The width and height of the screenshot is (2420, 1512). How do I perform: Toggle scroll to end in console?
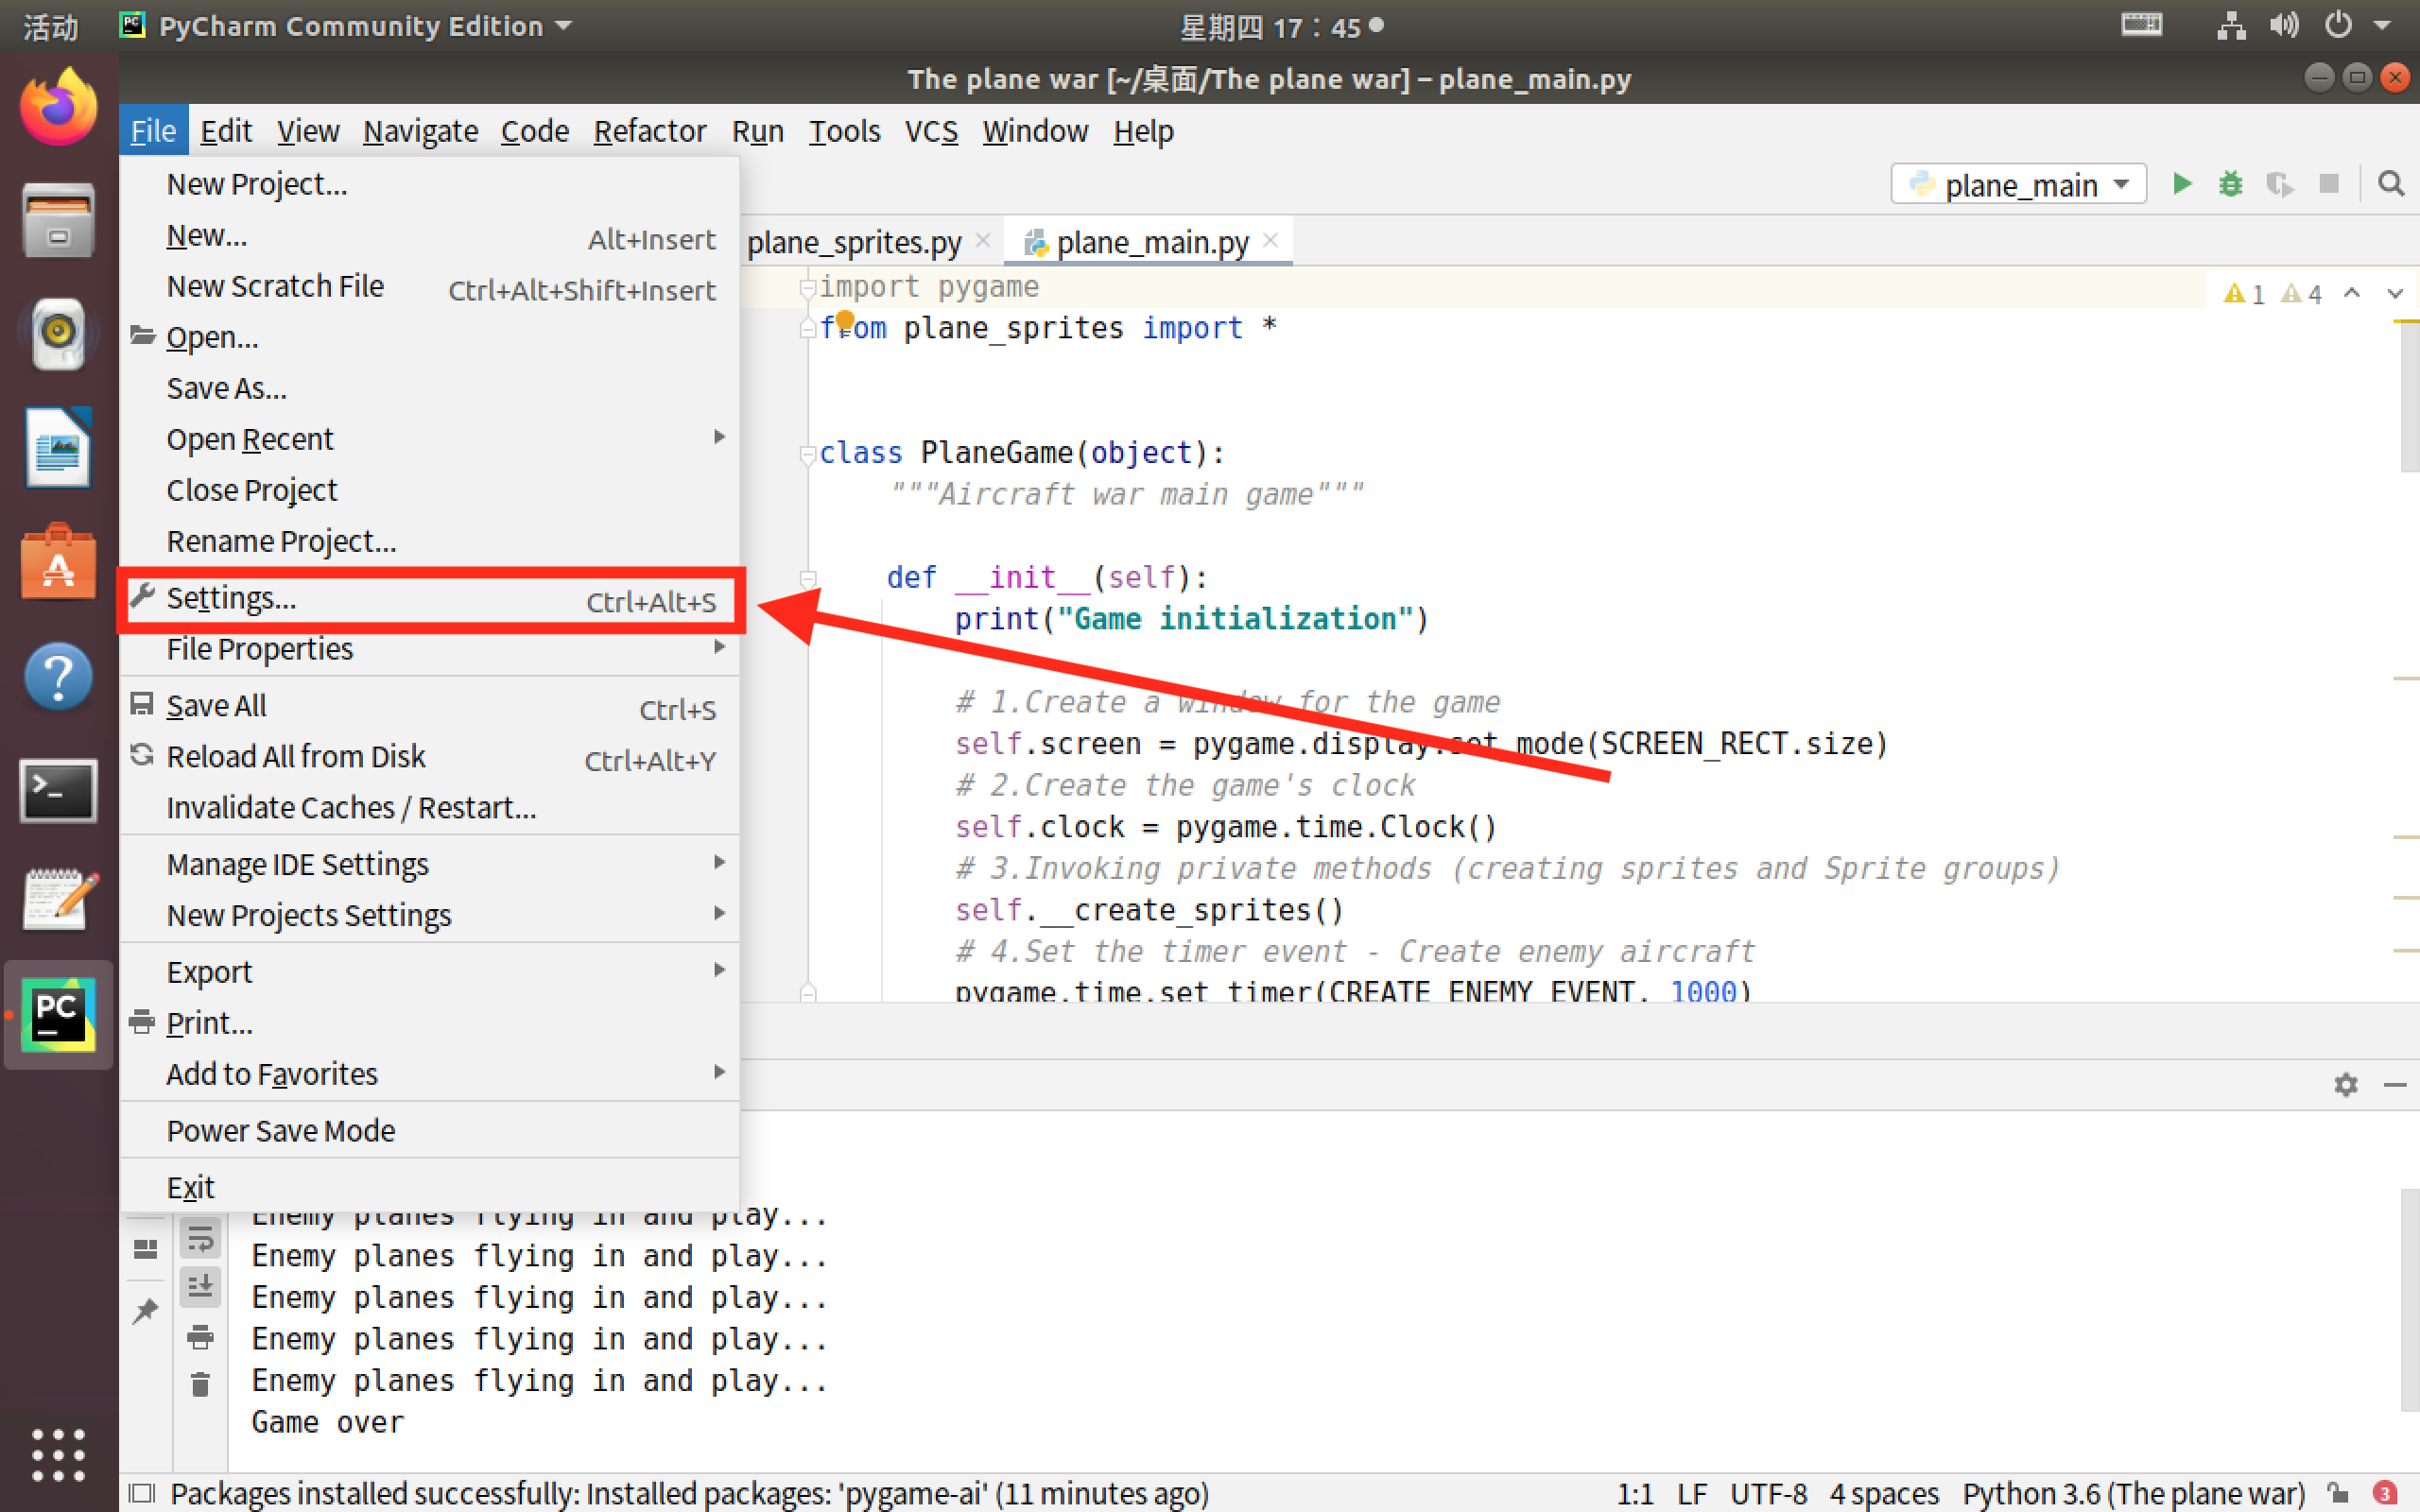(200, 1286)
